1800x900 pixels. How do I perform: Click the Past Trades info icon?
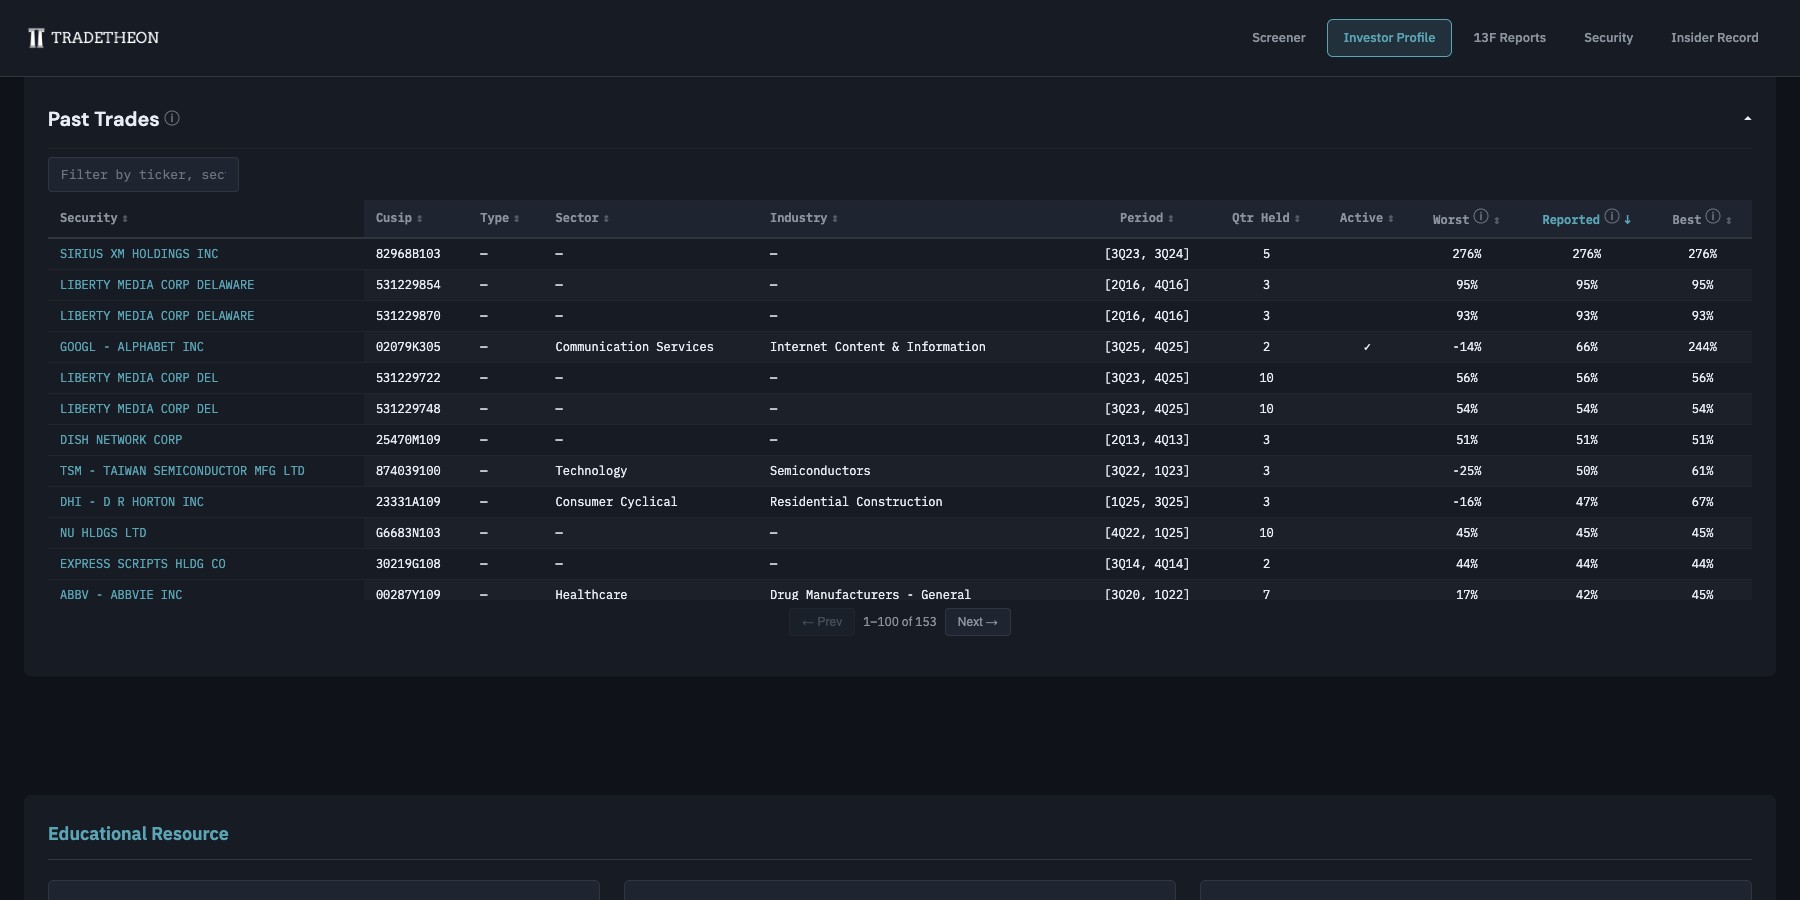click(172, 118)
